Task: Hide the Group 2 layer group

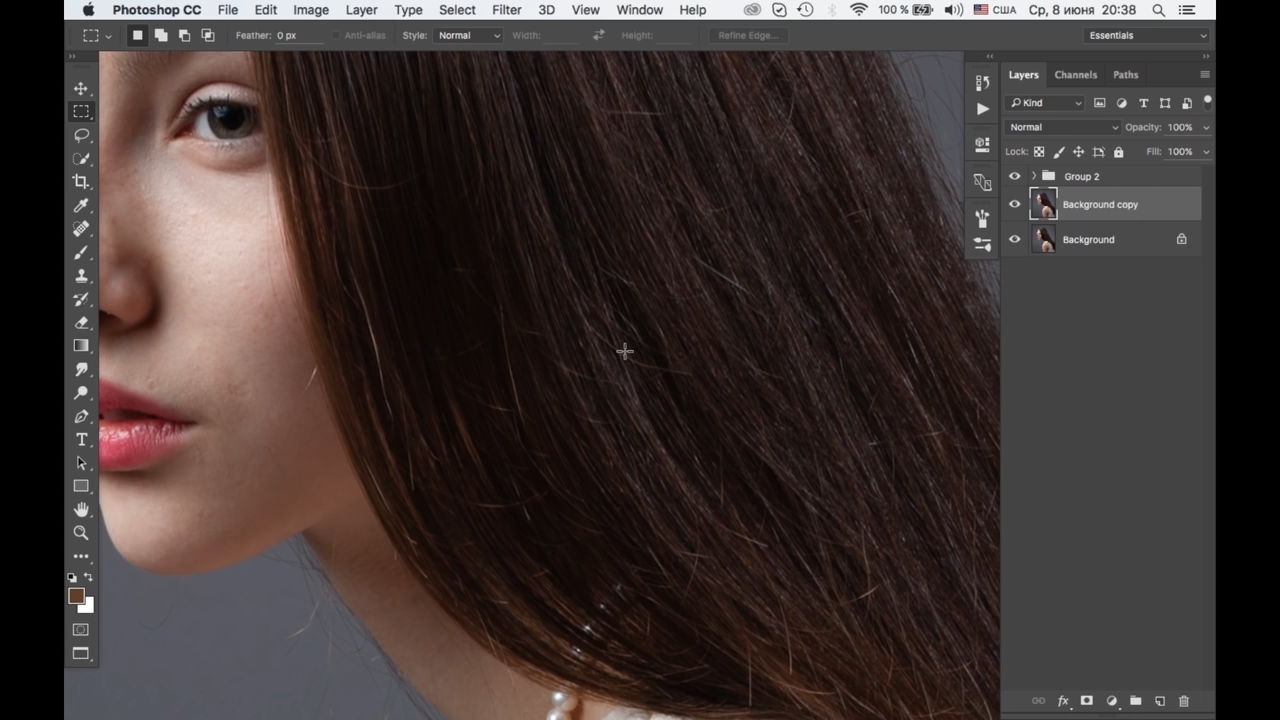Action: click(1015, 176)
